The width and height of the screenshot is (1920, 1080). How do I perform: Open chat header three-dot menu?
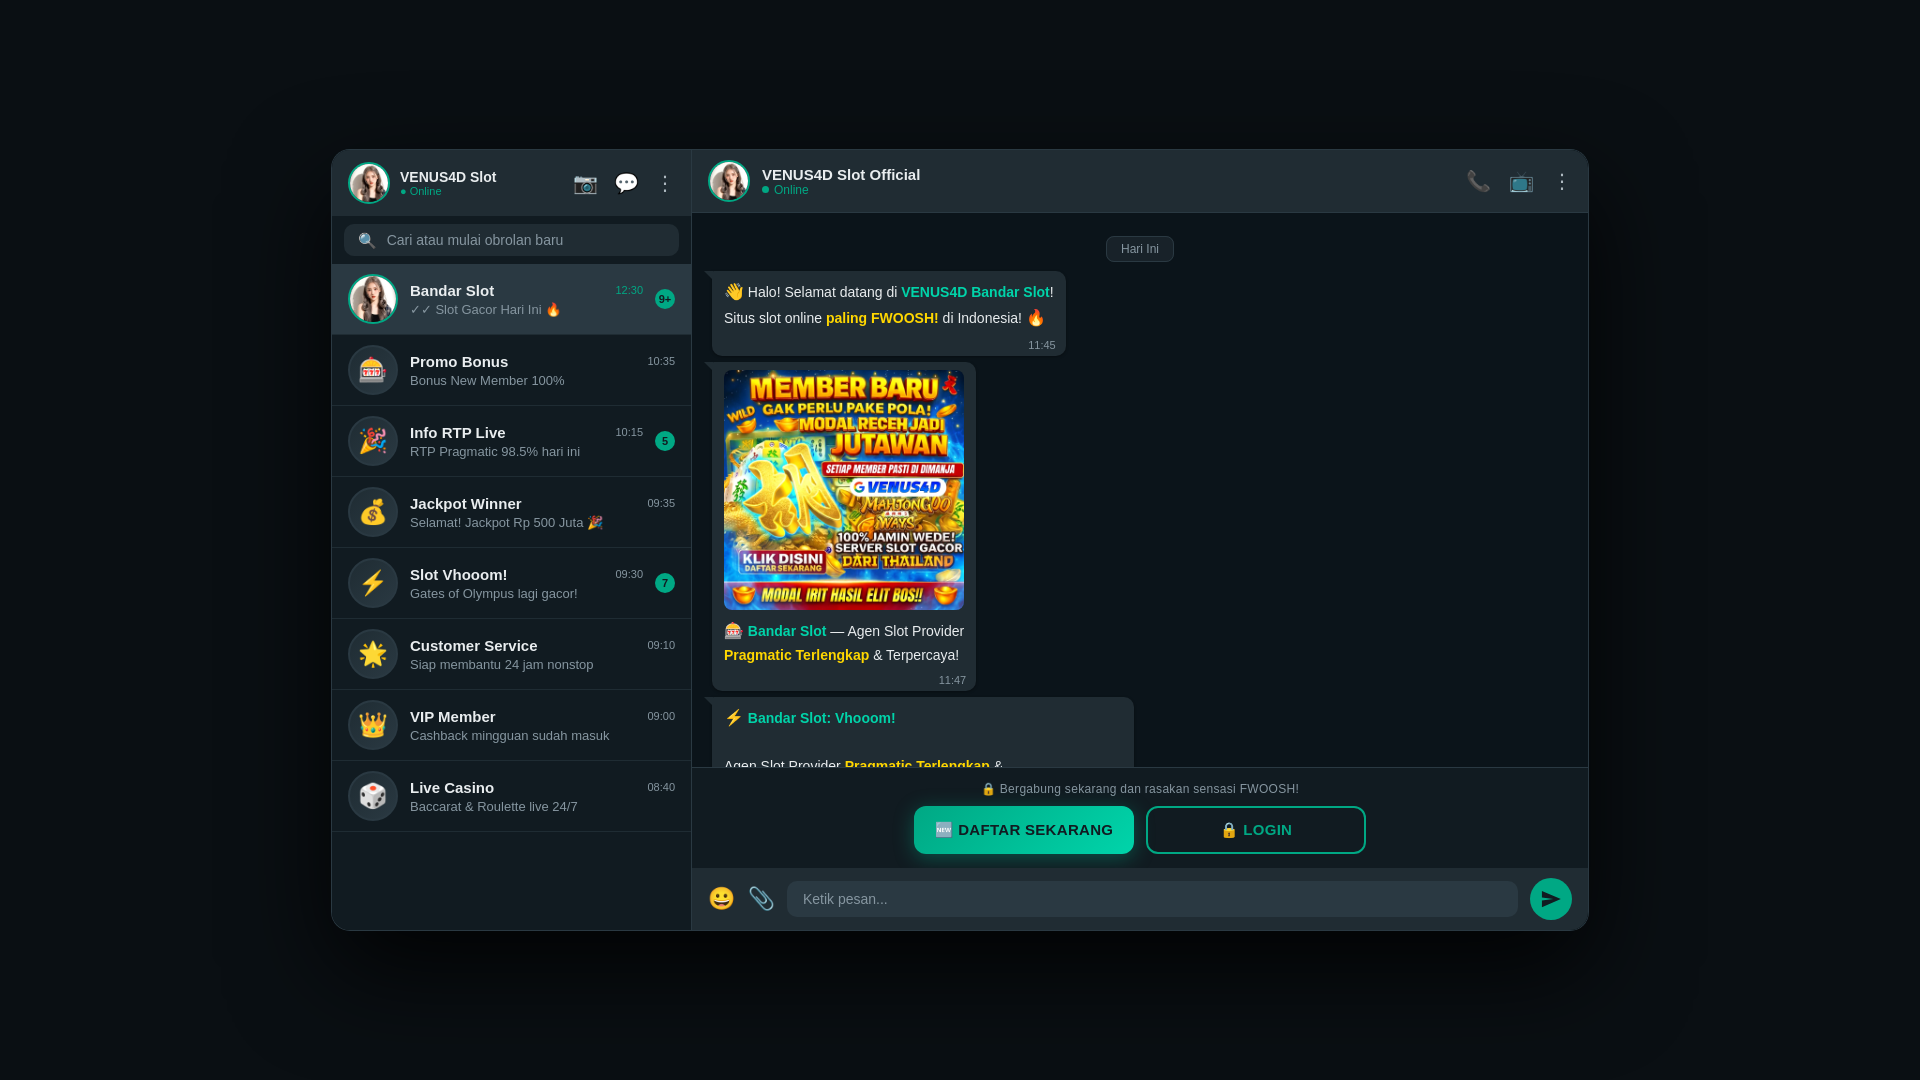pyautogui.click(x=1562, y=181)
